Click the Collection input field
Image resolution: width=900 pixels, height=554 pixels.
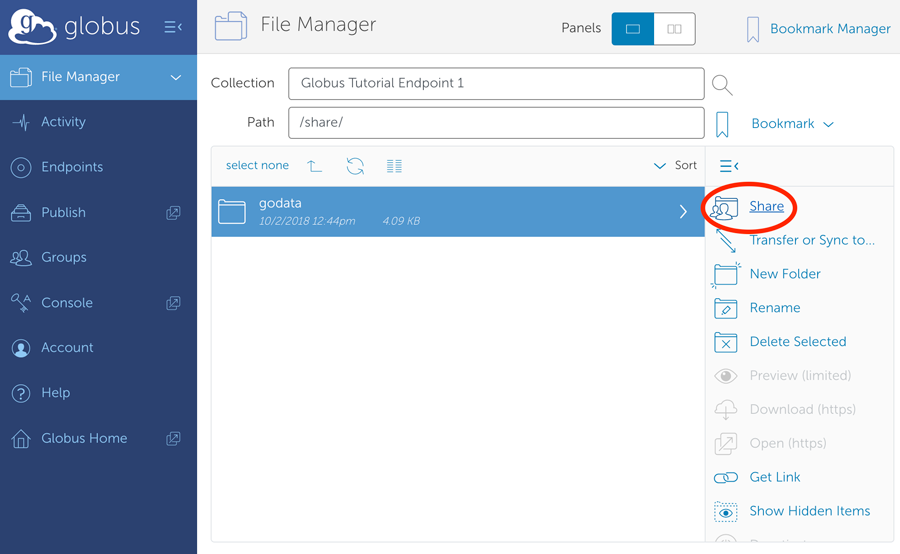tap(496, 83)
